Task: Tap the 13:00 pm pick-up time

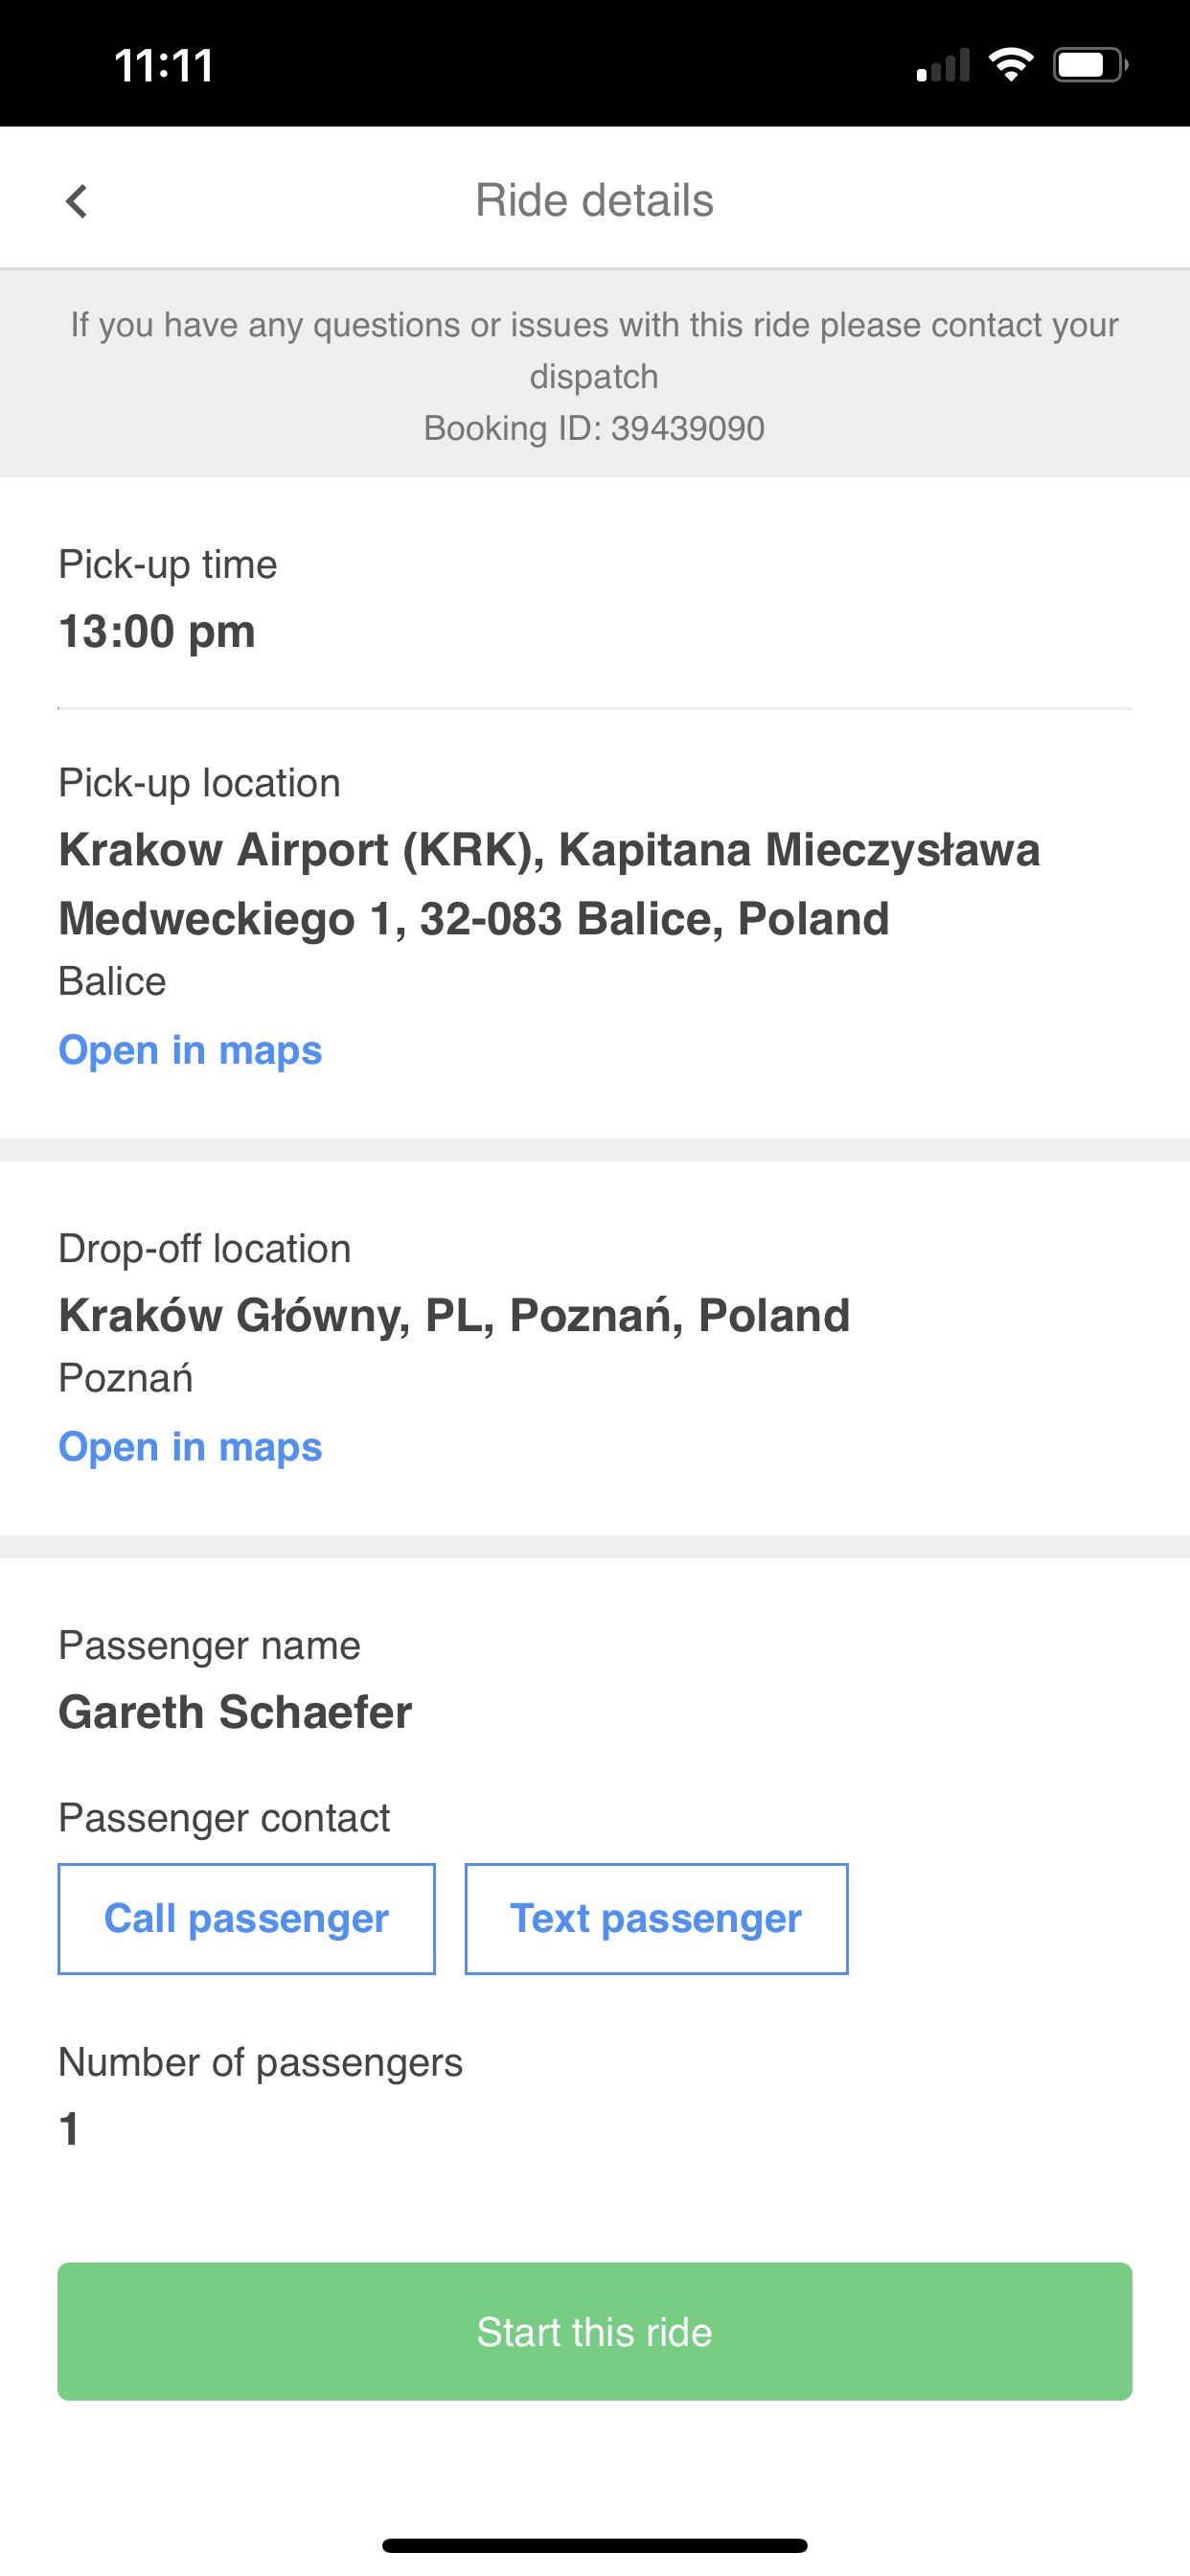Action: pos(157,632)
